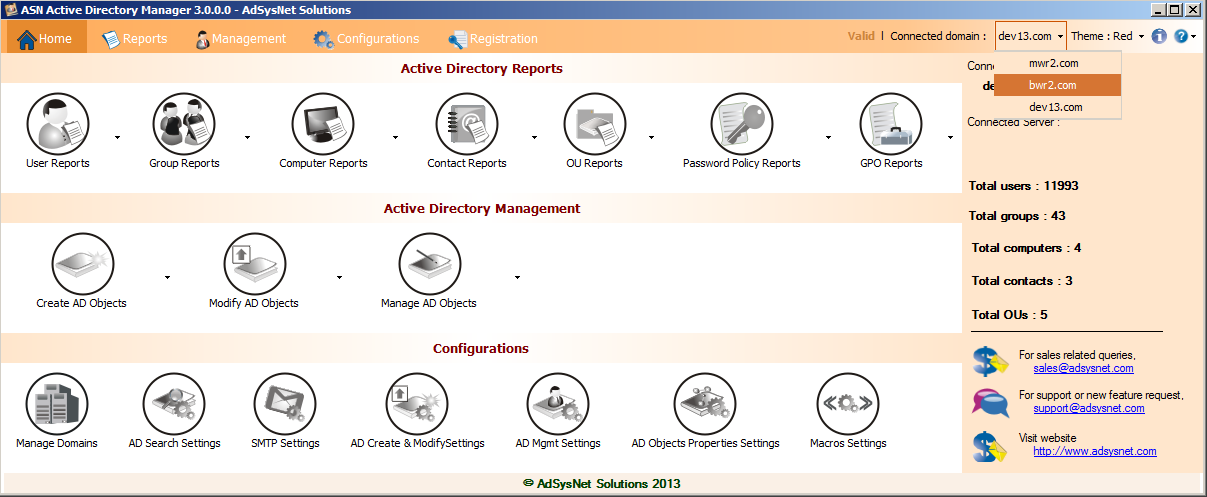The height and width of the screenshot is (497, 1207).
Task: Click the Valid license status text
Action: [x=861, y=36]
